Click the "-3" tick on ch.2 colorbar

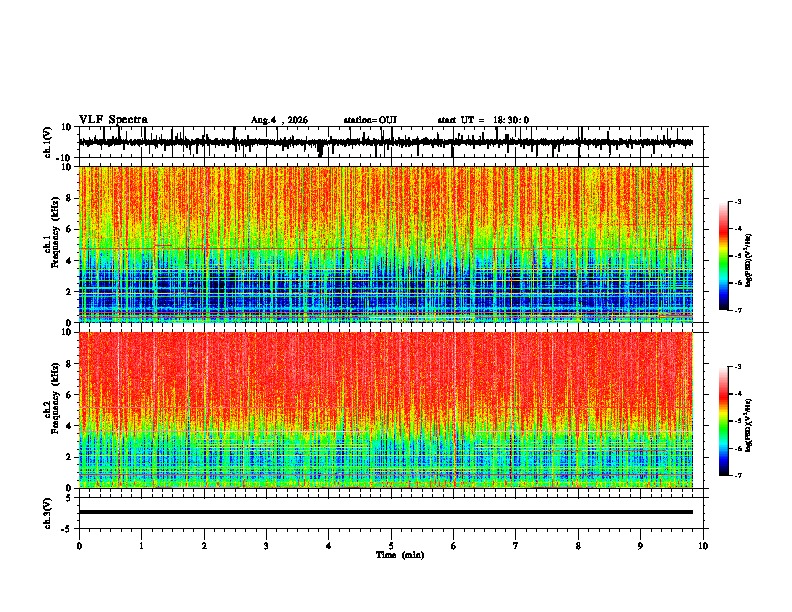click(738, 367)
